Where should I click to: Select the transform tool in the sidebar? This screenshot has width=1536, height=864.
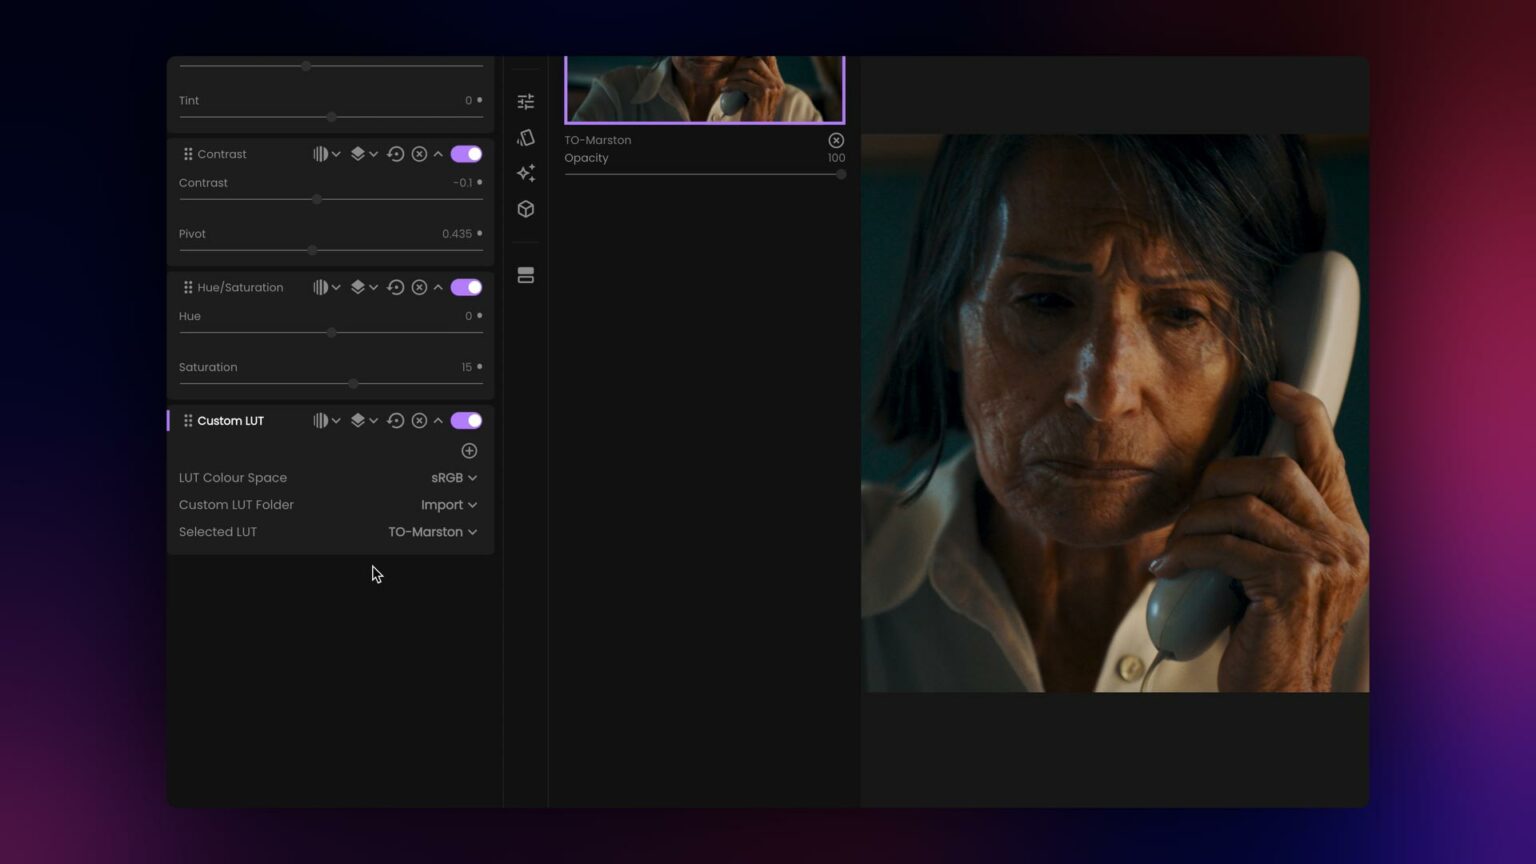(525, 137)
